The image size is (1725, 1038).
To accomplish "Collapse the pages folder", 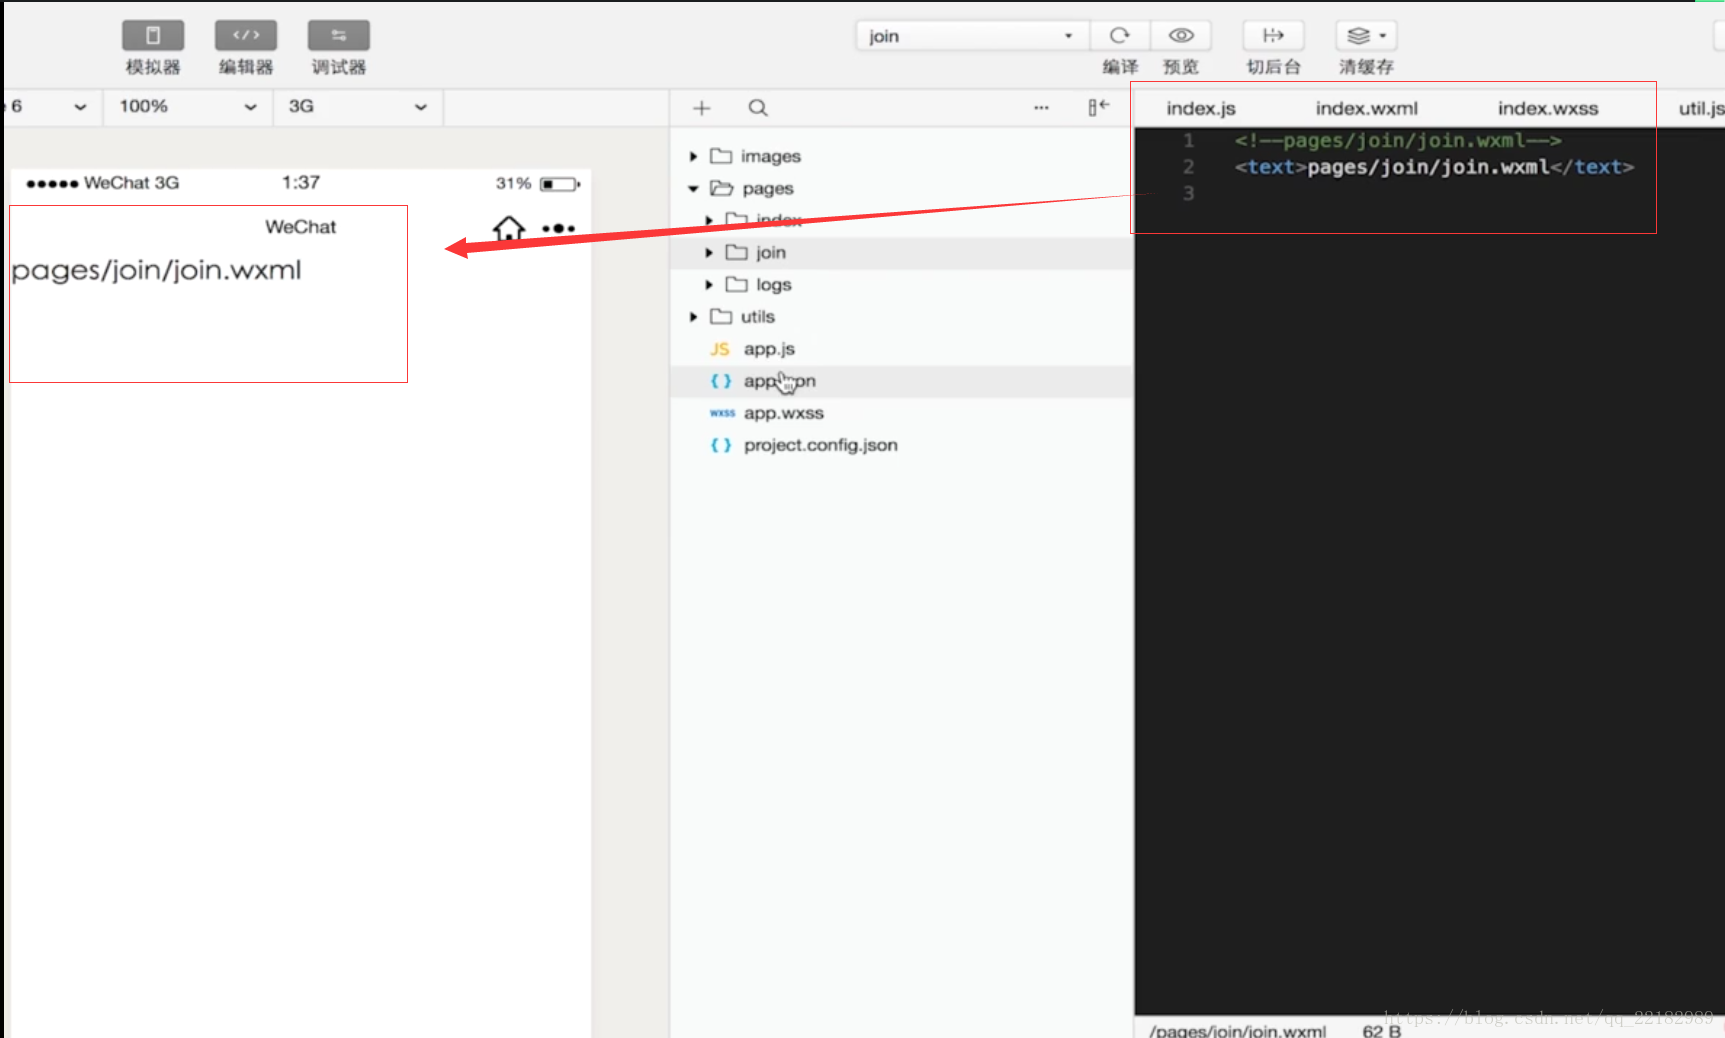I will [693, 188].
